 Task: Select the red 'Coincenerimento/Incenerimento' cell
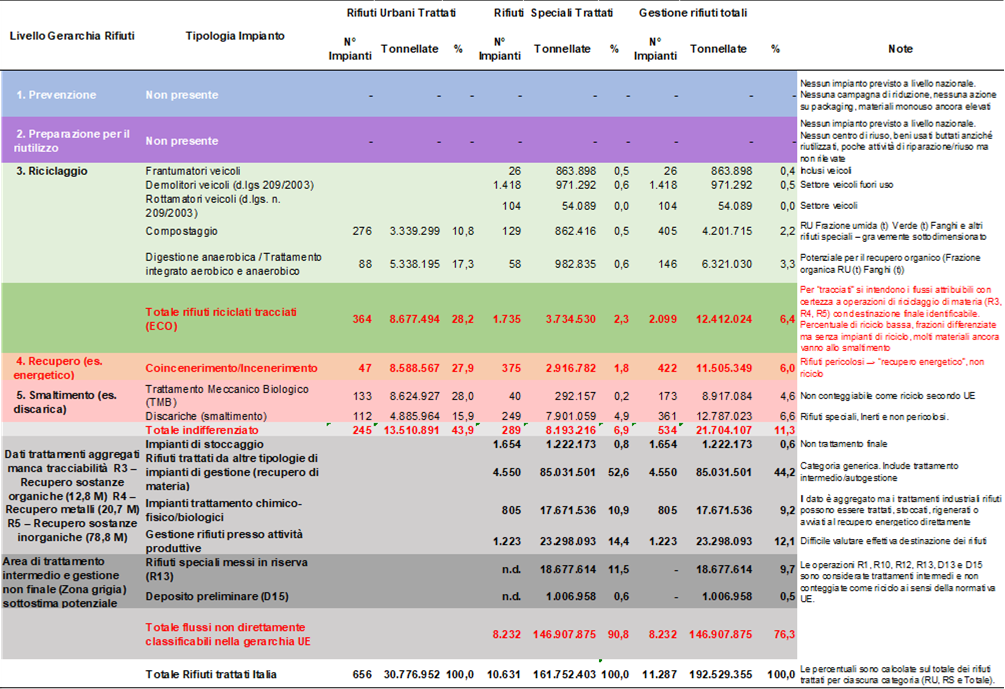click(x=231, y=369)
